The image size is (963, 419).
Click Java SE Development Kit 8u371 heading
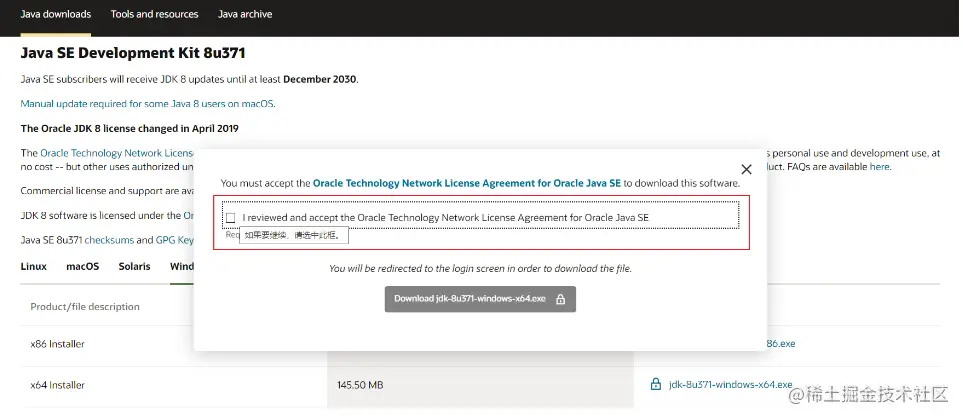pyautogui.click(x=133, y=53)
